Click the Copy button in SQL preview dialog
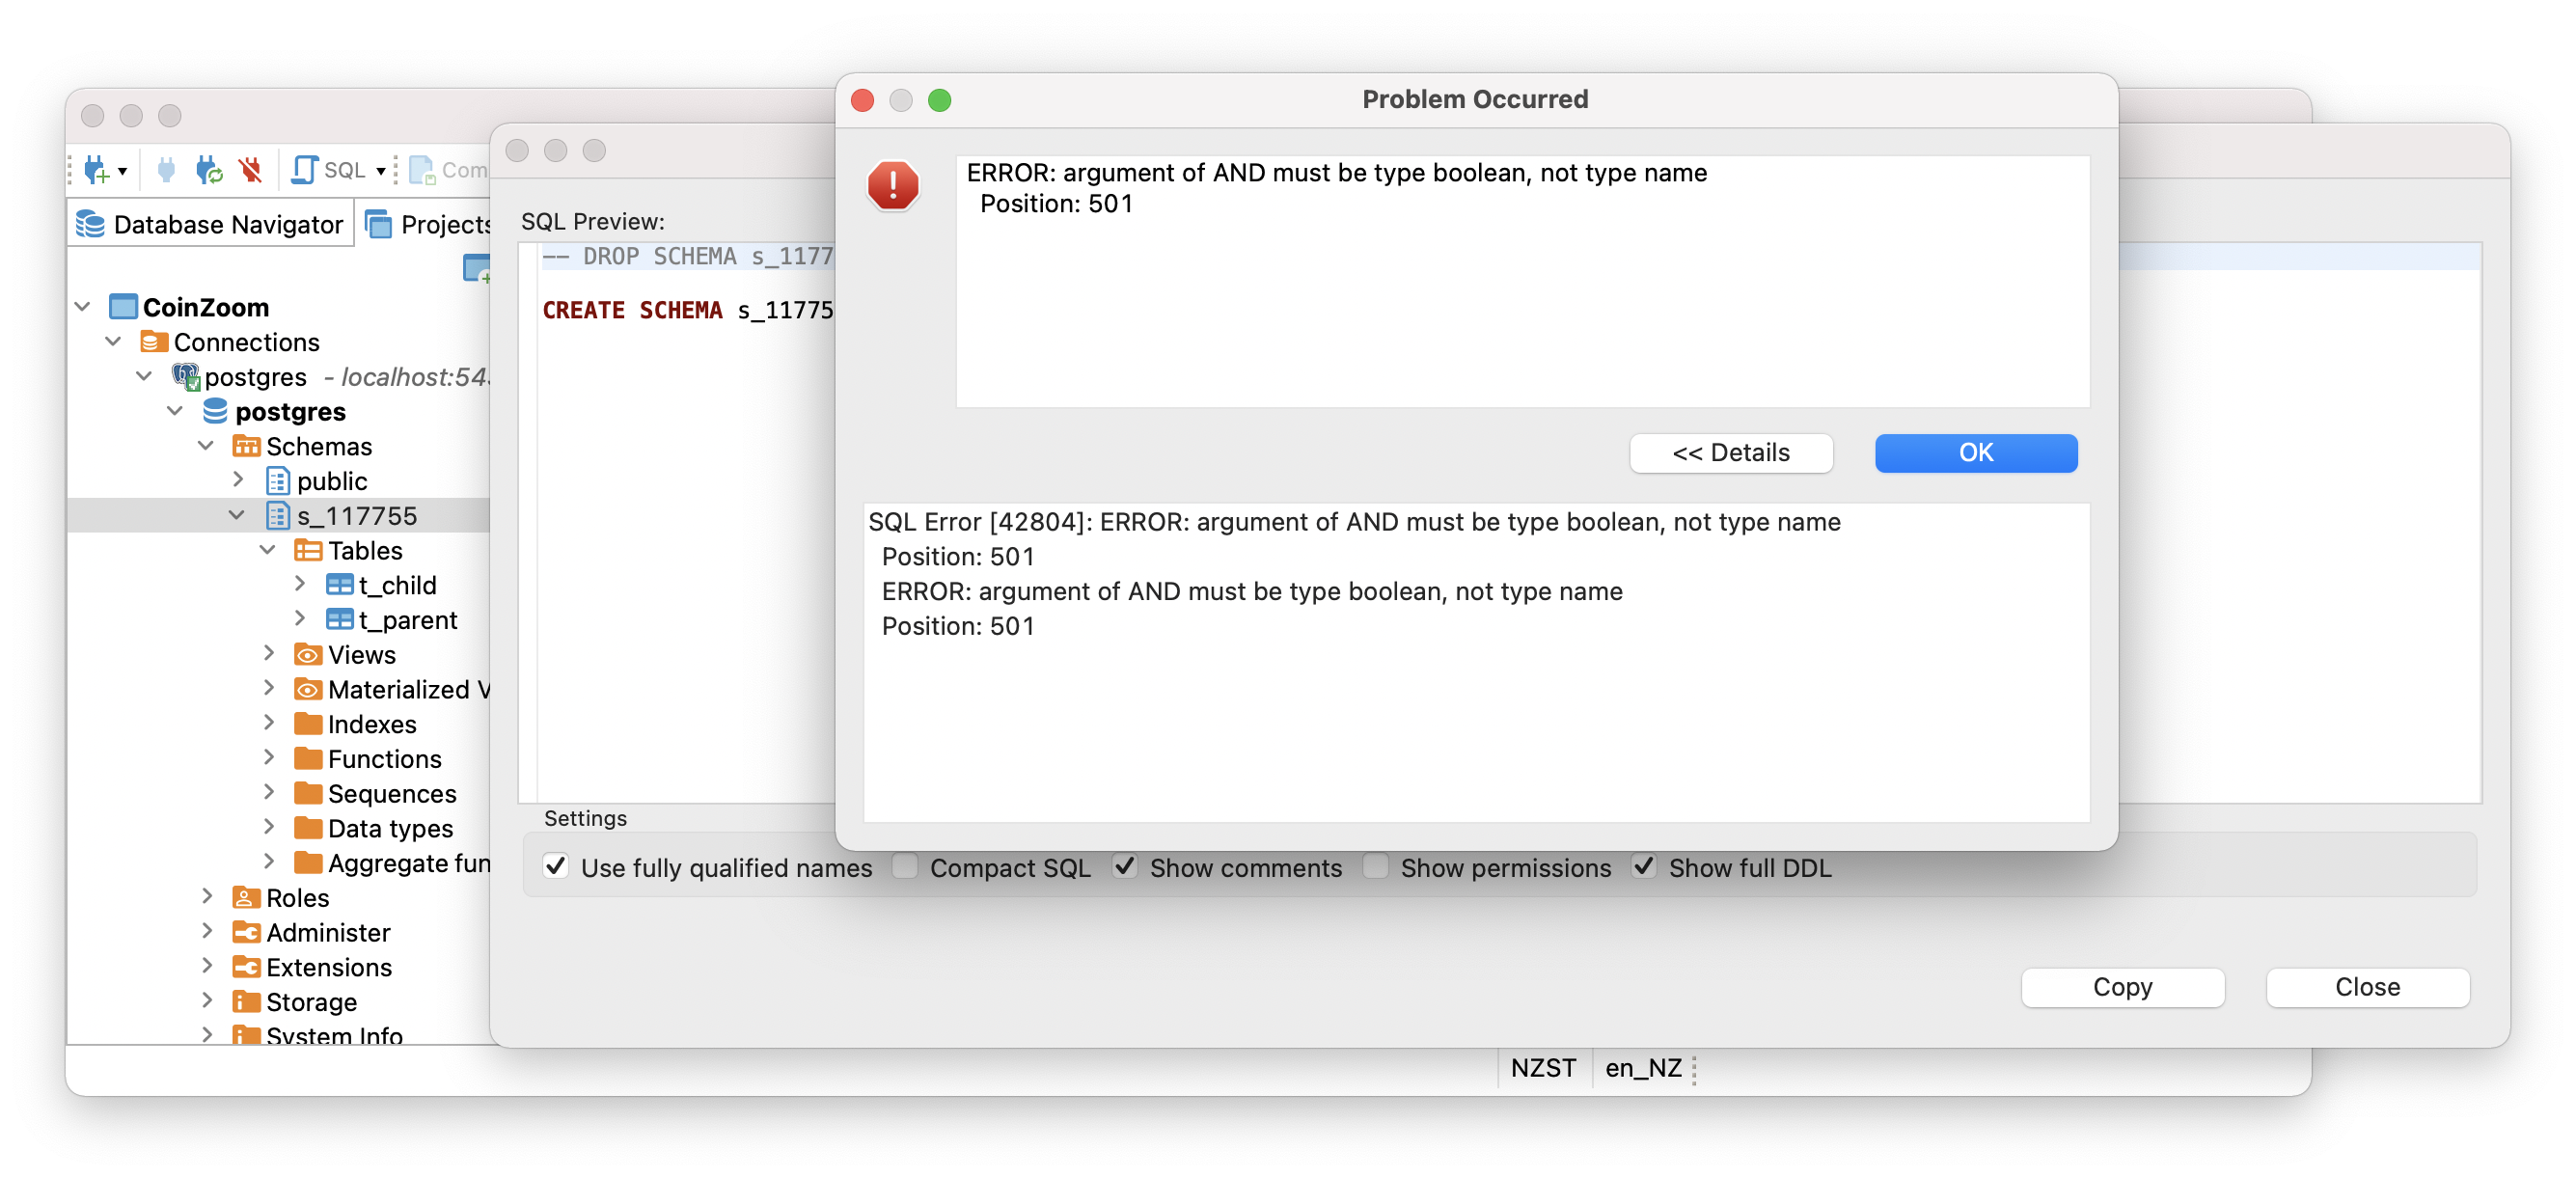 click(x=2122, y=987)
